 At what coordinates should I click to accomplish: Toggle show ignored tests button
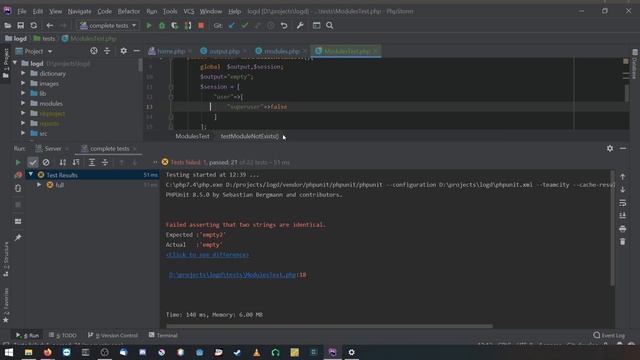(x=46, y=162)
